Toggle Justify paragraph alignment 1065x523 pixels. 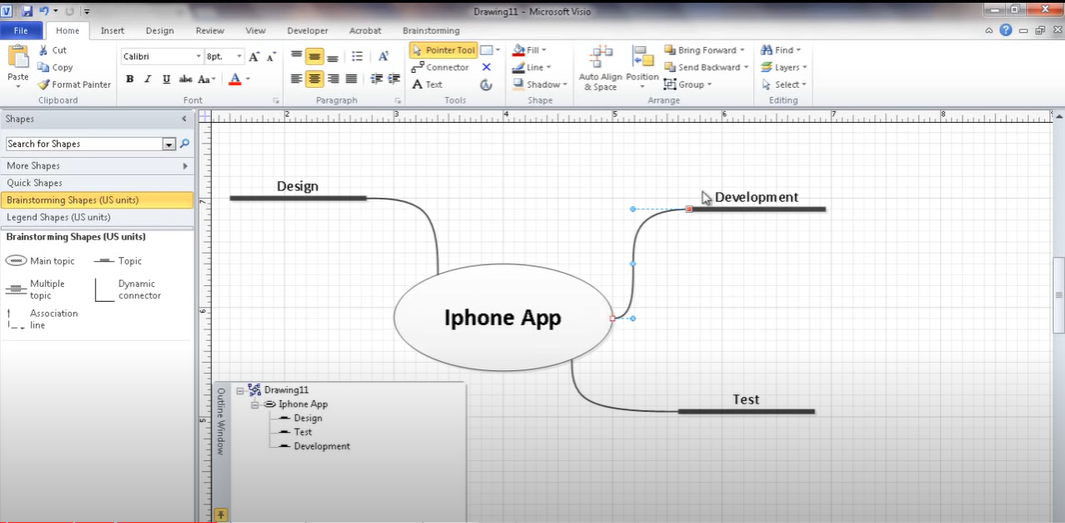351,79
